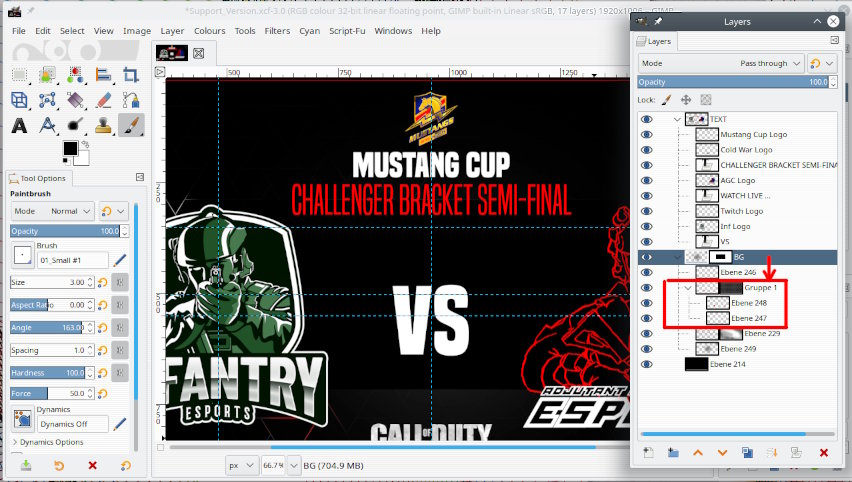Open the Filters menu
Screen dimensions: 852x482
pyautogui.click(x=277, y=31)
